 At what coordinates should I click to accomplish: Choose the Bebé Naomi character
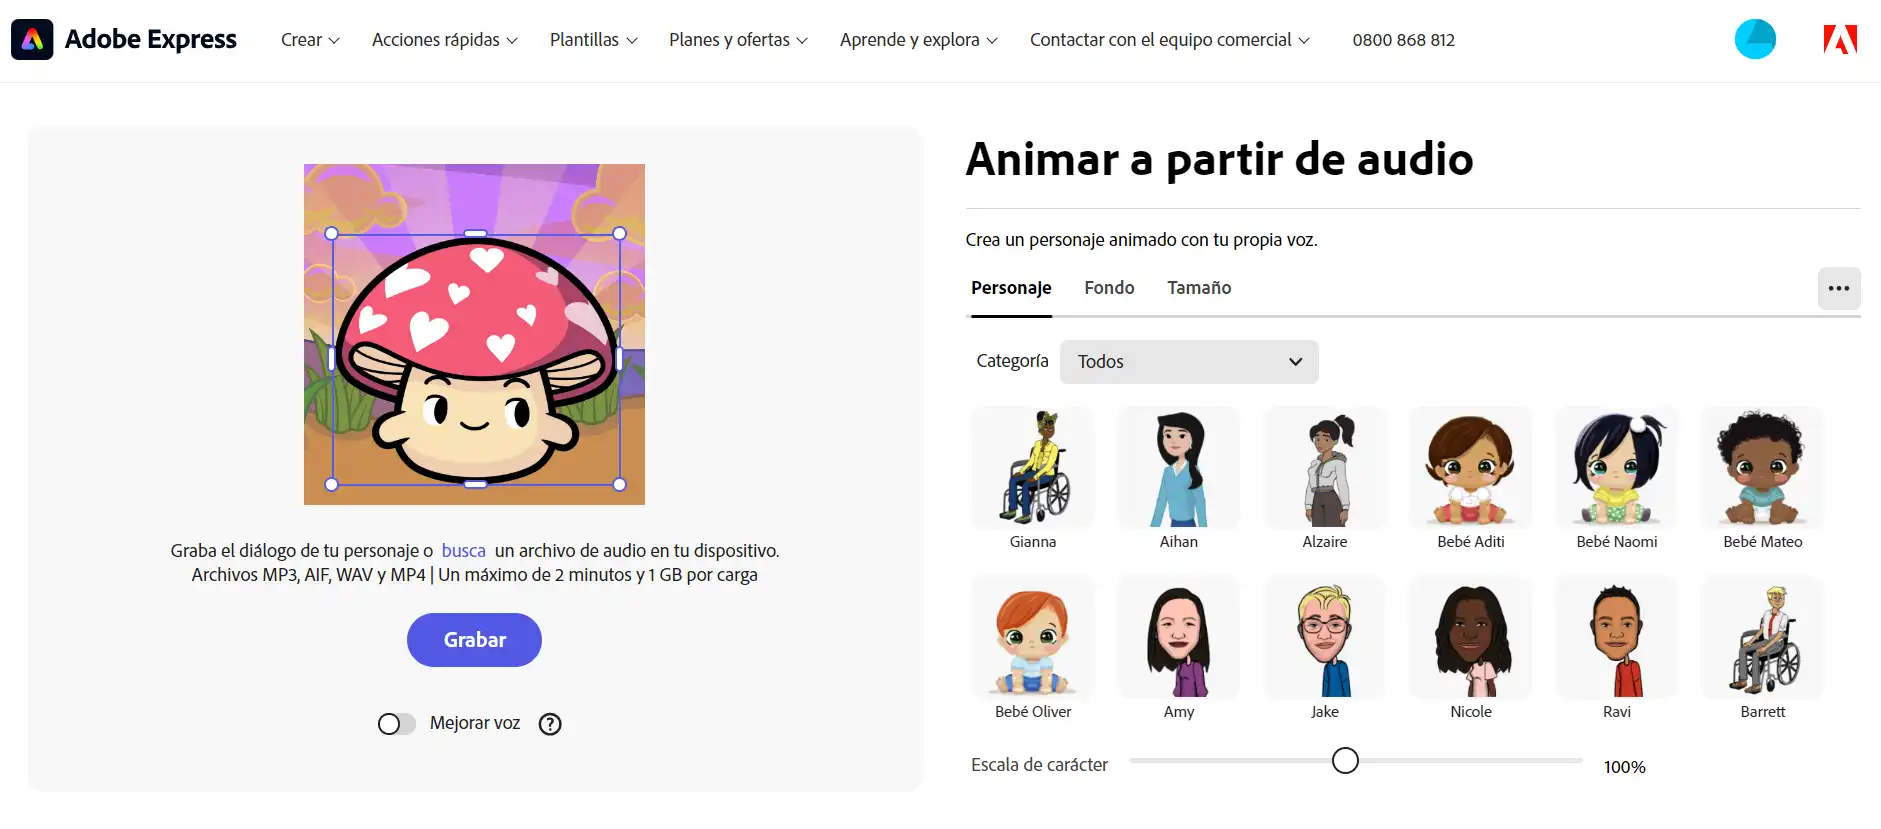pos(1617,468)
